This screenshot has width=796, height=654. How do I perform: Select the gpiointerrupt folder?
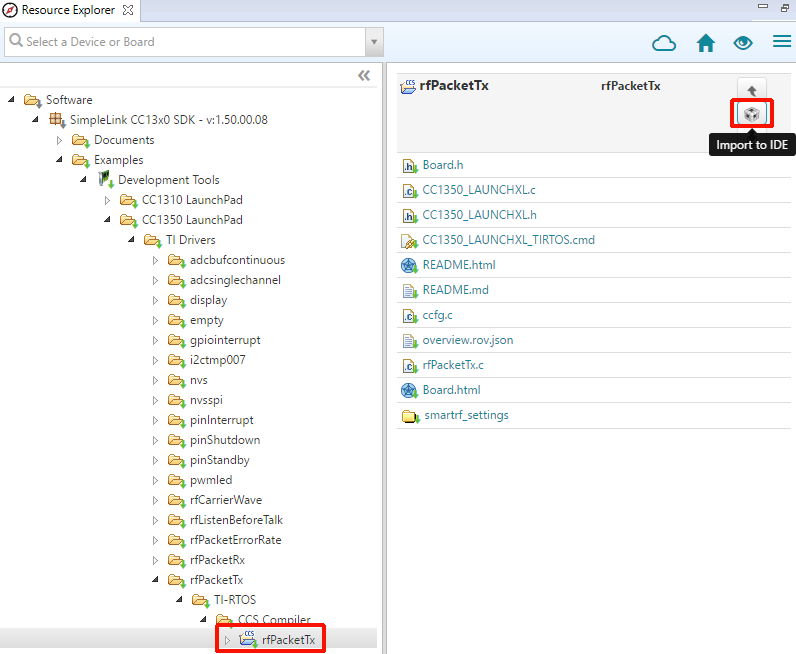225,340
